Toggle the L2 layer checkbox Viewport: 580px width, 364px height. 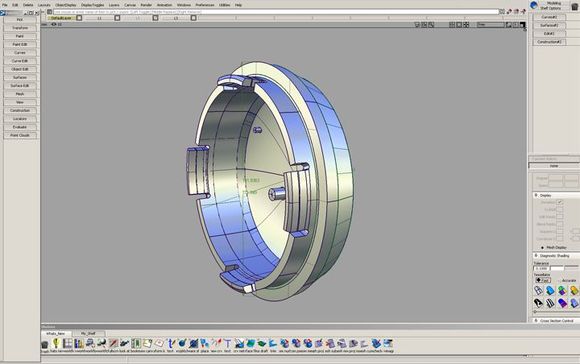[x=155, y=18]
